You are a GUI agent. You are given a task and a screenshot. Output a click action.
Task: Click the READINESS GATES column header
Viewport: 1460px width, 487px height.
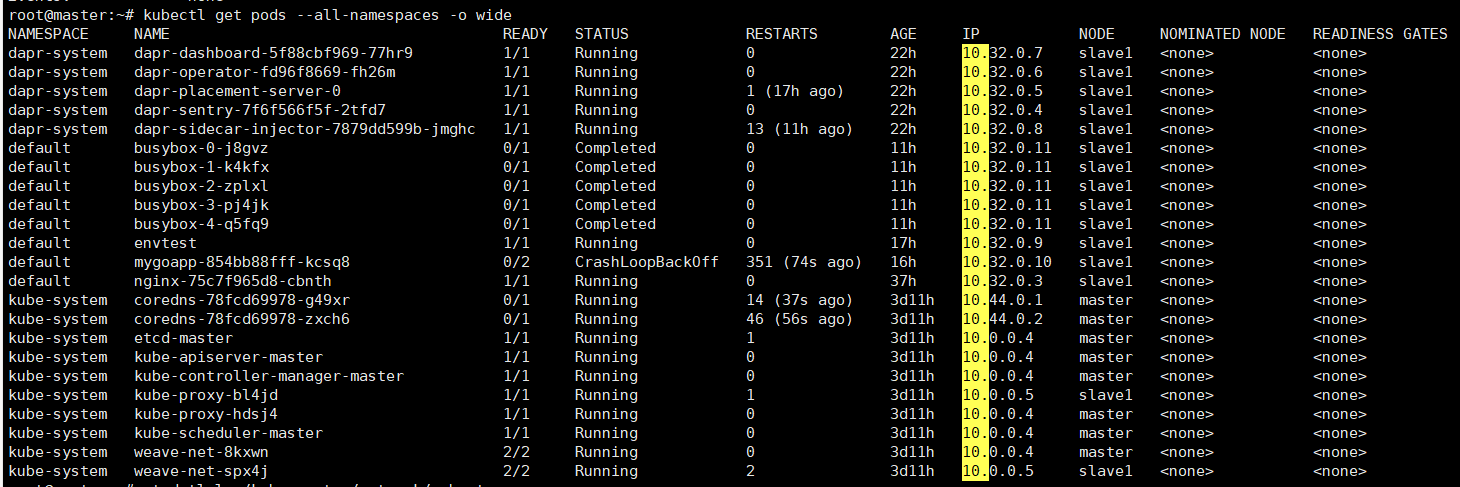coord(1379,34)
